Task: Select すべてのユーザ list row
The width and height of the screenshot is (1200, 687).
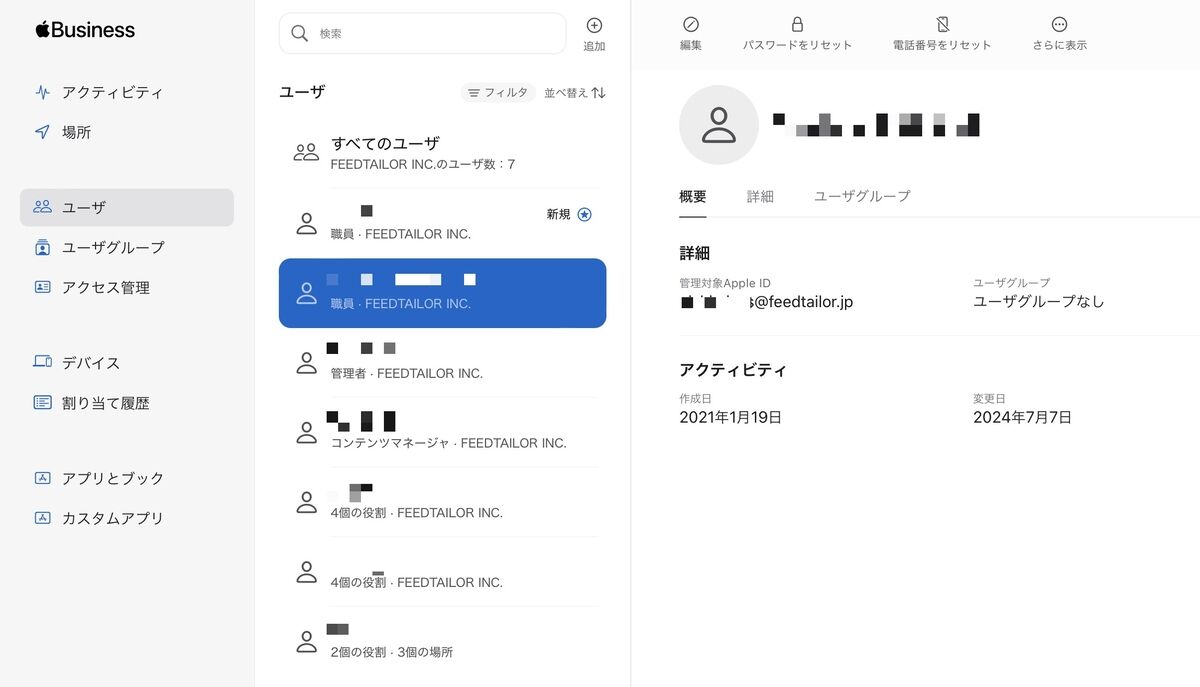Action: [x=442, y=152]
